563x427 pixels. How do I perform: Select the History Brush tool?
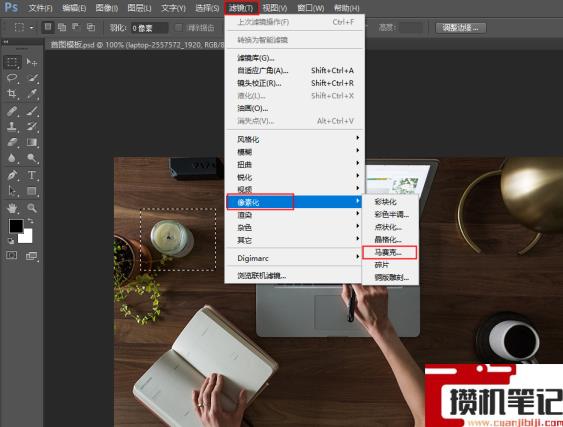coord(32,126)
